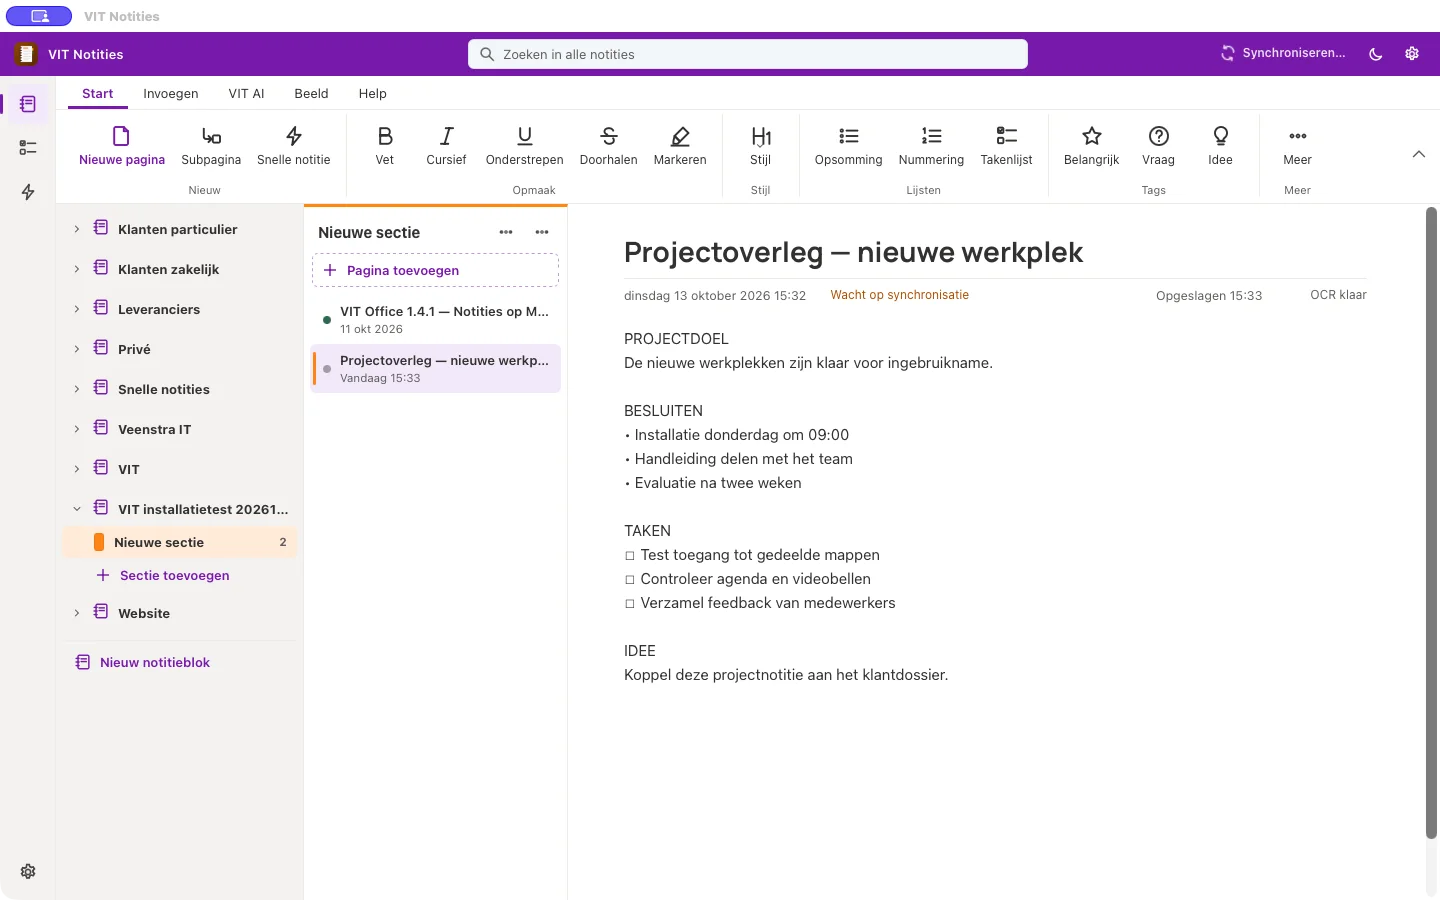Open the 'VIT Office 1.4.1' page in the list
The height and width of the screenshot is (900, 1440).
[435, 319]
